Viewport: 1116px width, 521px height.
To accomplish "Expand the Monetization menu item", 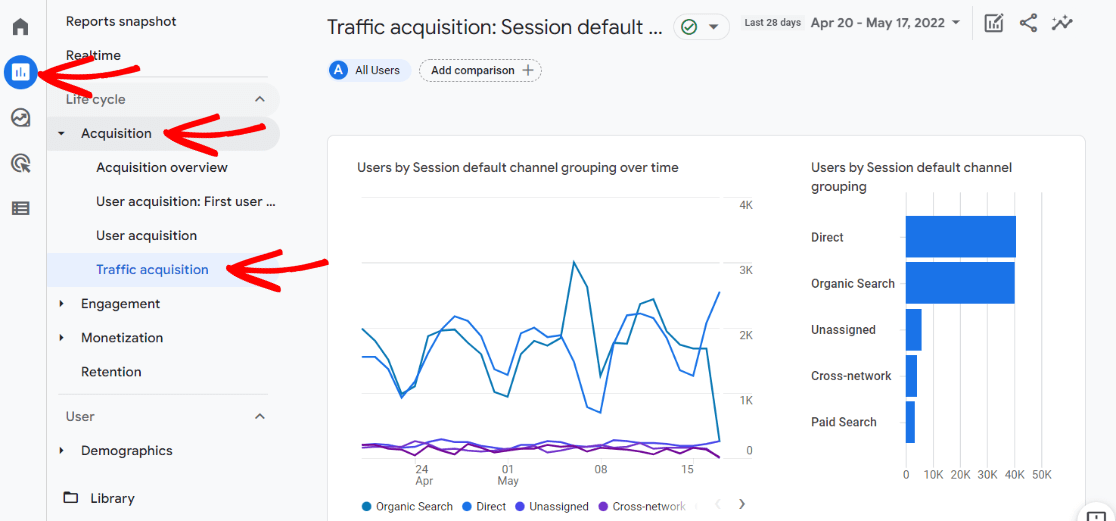I will point(122,337).
